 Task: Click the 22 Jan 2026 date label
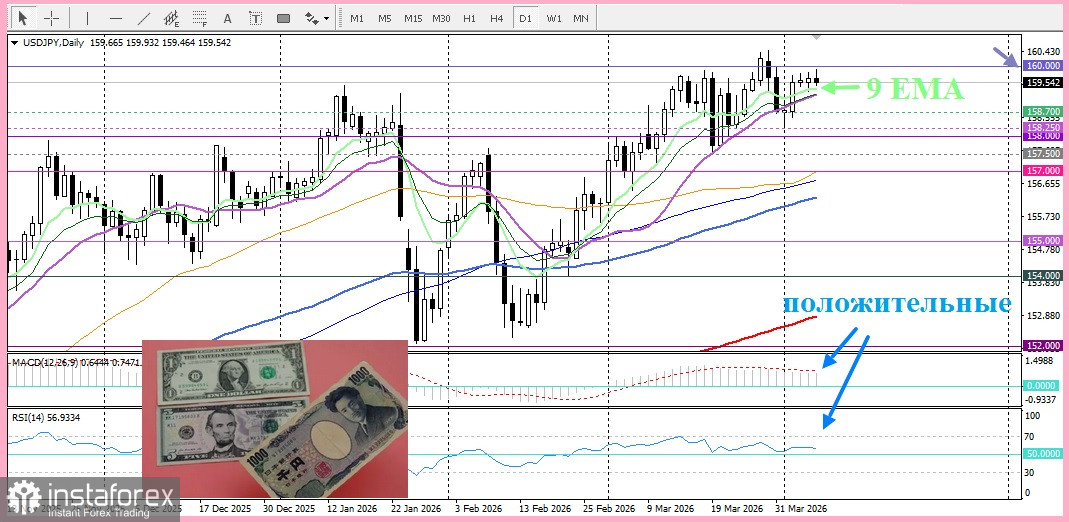click(417, 509)
